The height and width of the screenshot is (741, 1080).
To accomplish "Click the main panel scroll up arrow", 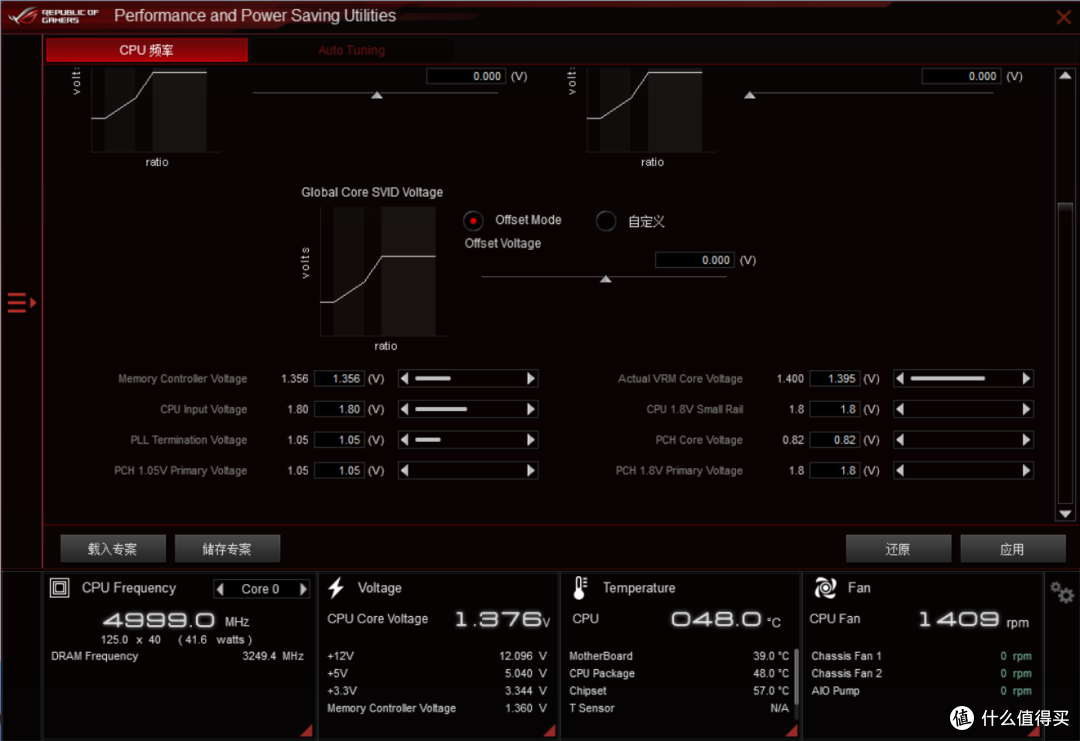I will (1065, 76).
